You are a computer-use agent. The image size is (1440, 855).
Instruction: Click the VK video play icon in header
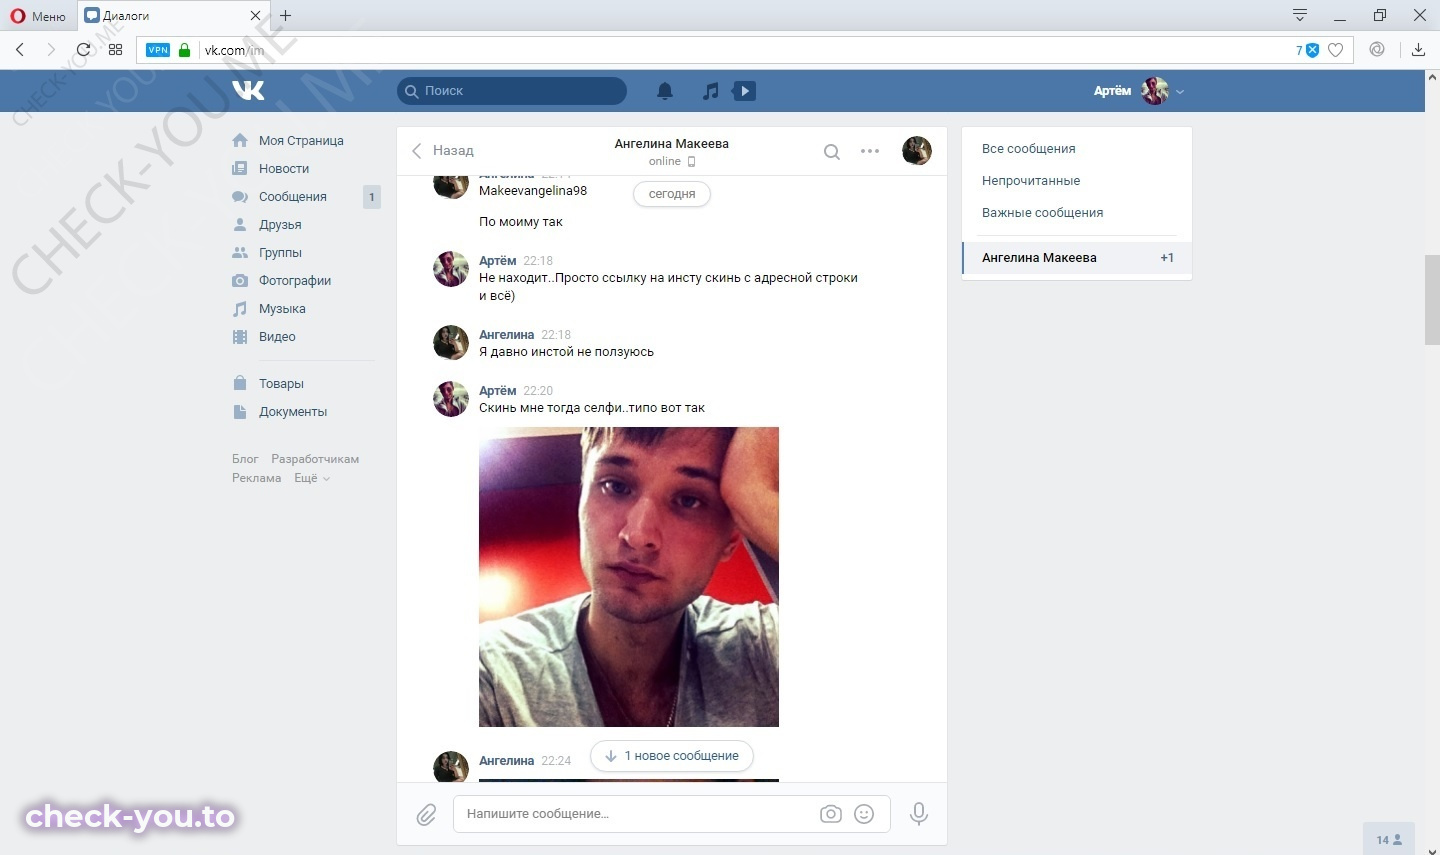pyautogui.click(x=744, y=91)
